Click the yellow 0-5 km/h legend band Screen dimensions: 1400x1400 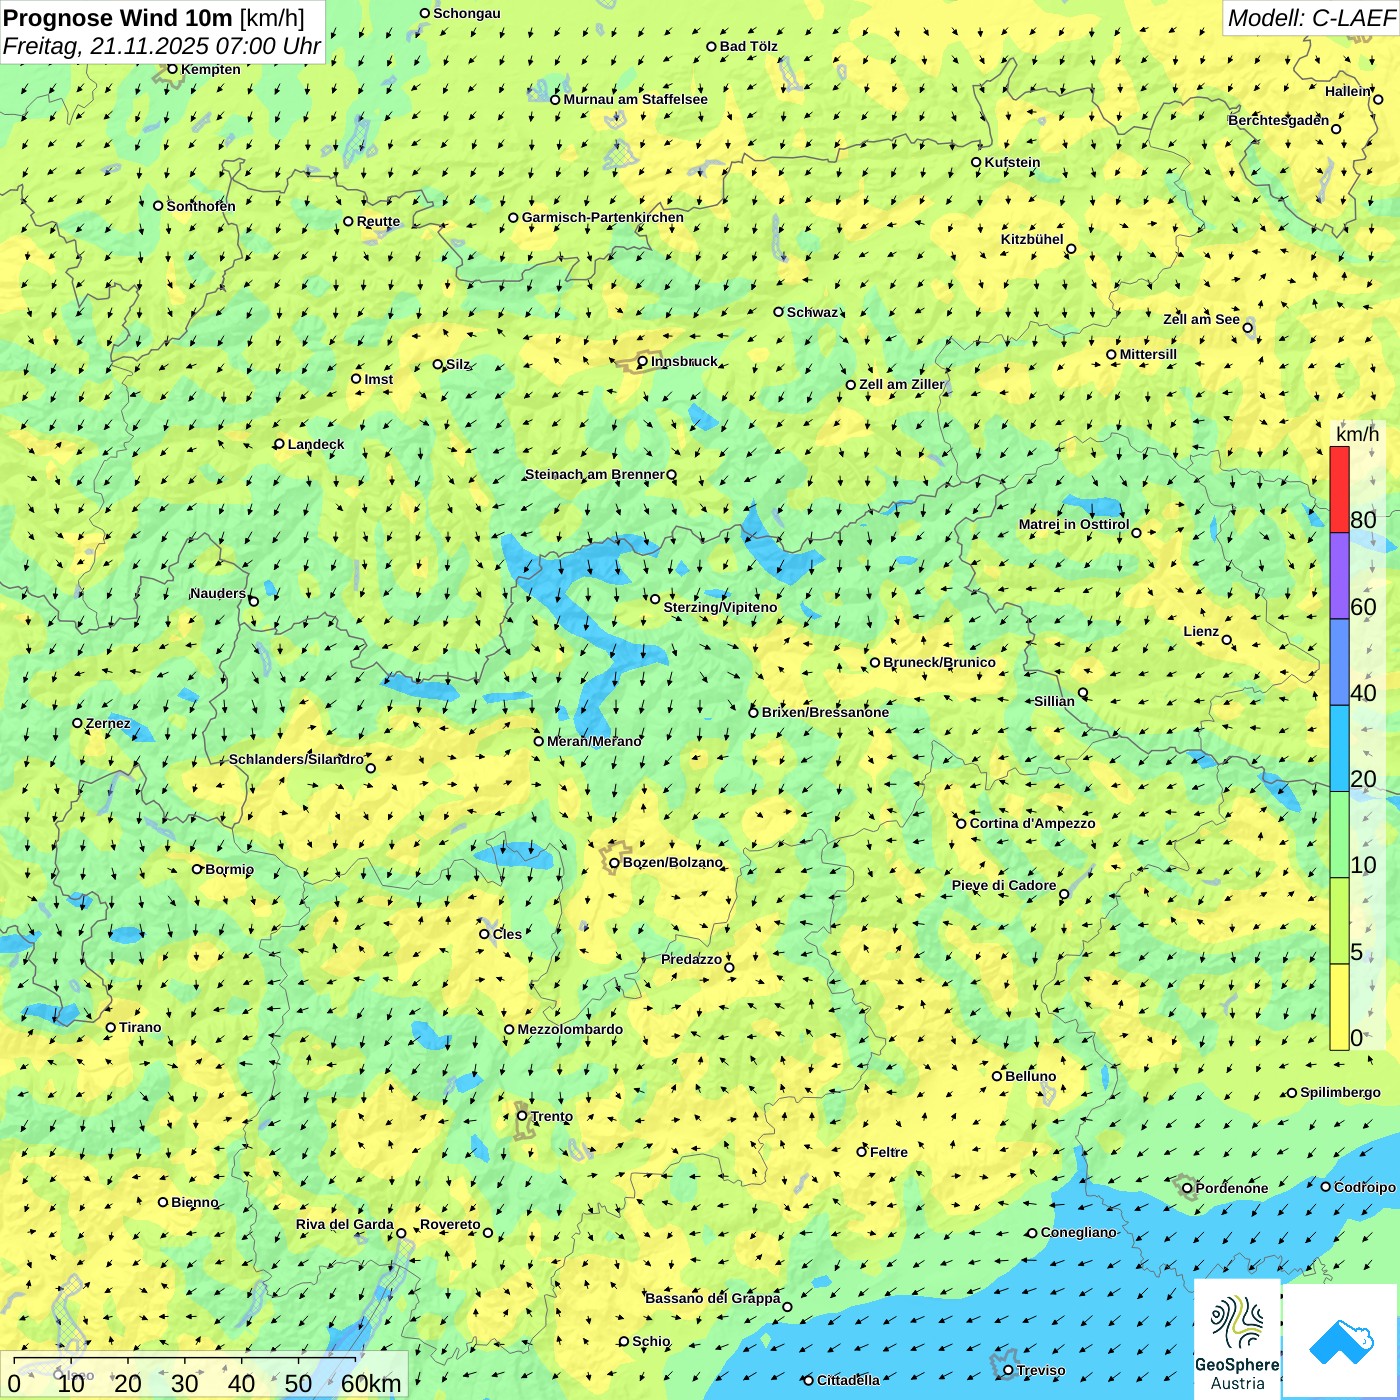[x=1339, y=1007]
